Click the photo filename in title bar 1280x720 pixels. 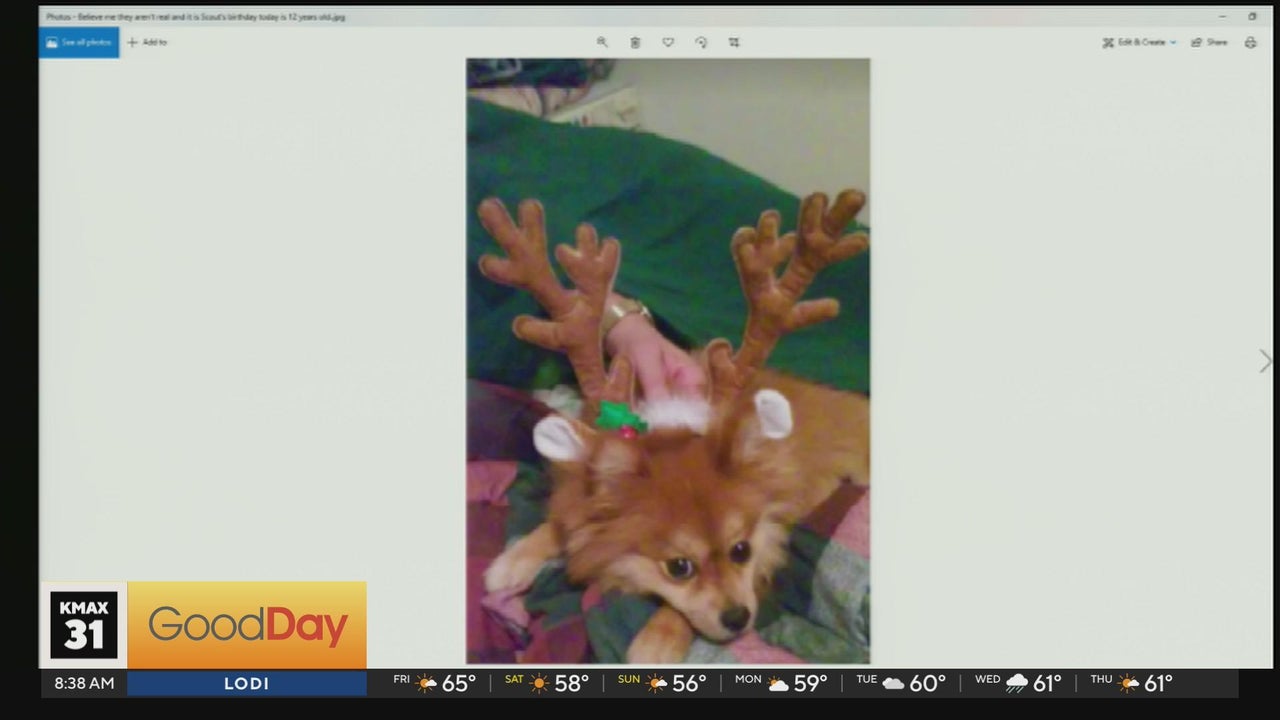click(195, 17)
